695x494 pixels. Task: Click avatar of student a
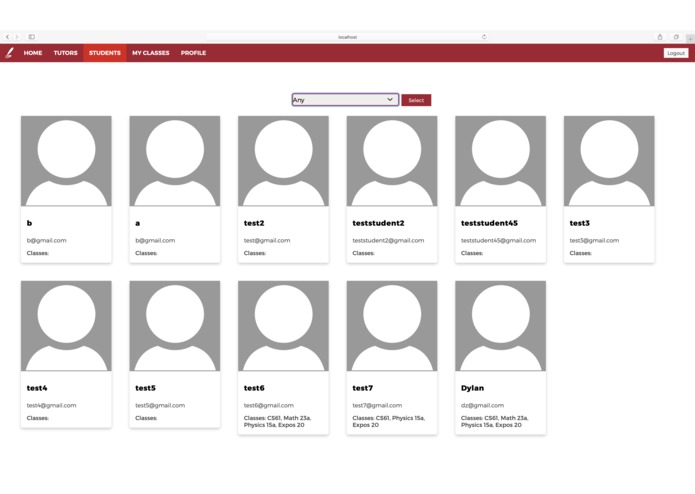(x=175, y=161)
